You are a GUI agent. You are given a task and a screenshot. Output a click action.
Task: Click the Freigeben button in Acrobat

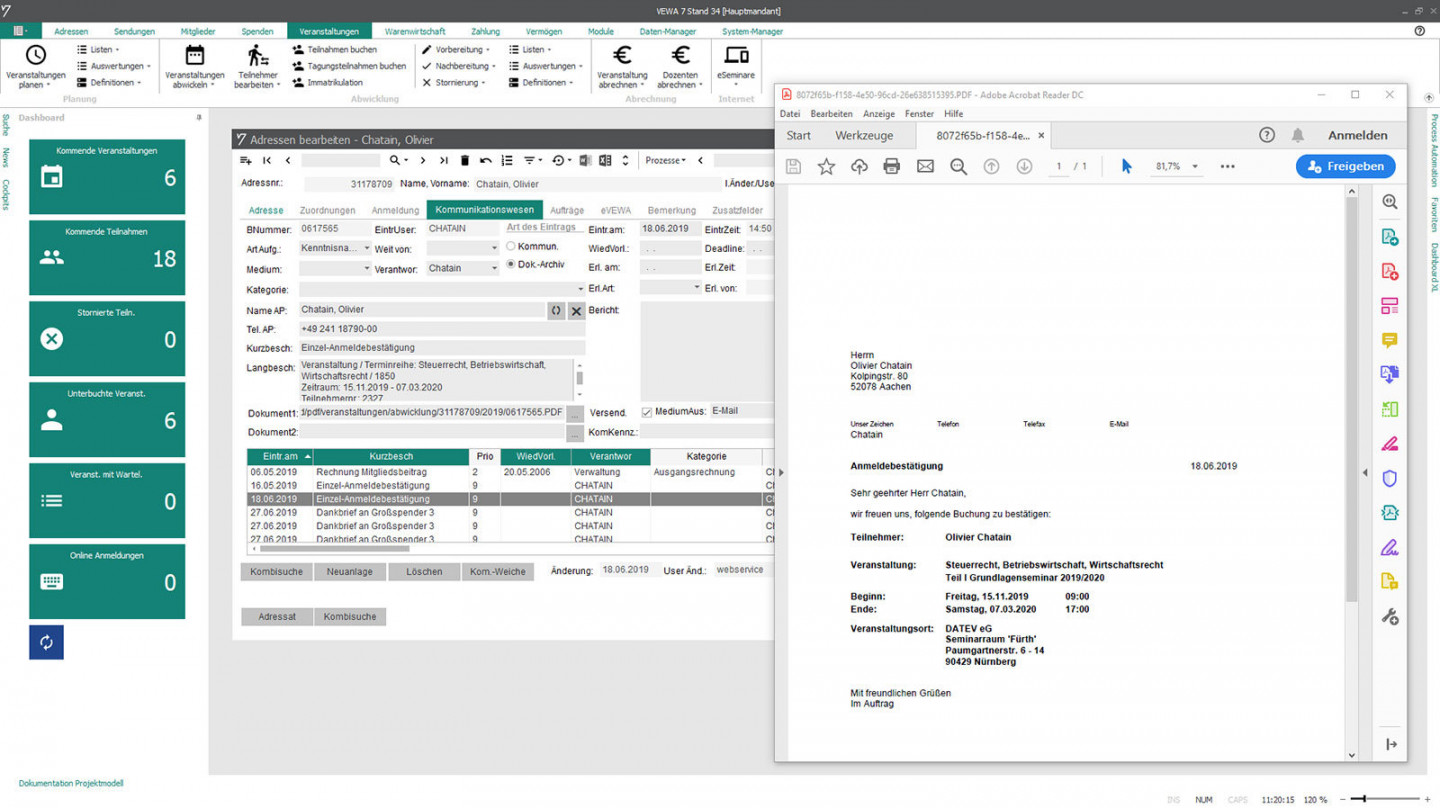click(1346, 166)
